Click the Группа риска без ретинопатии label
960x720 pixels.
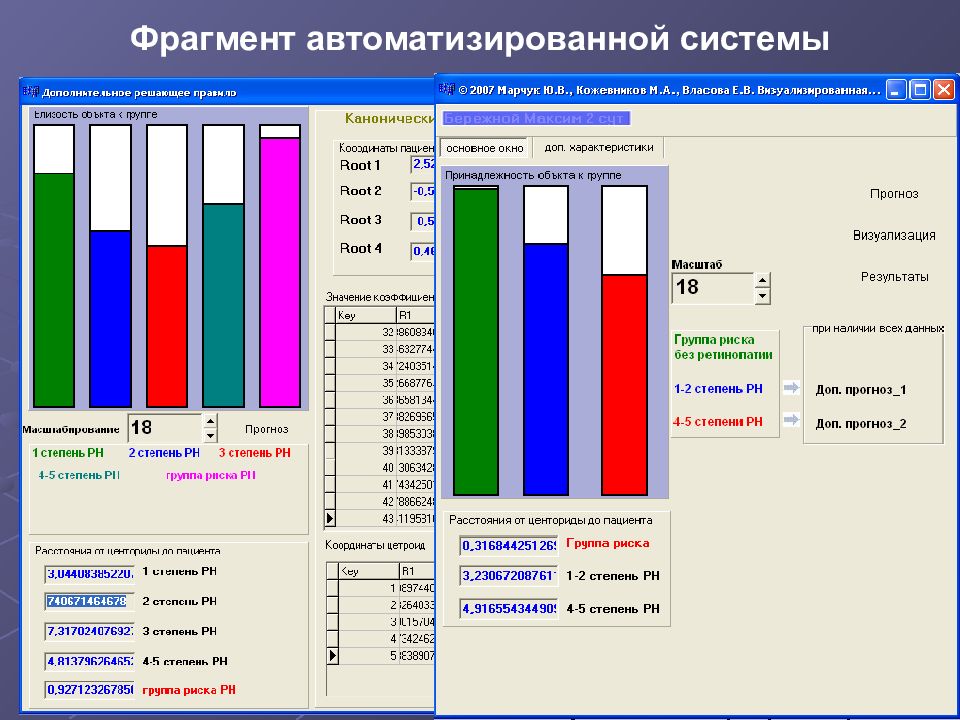723,347
